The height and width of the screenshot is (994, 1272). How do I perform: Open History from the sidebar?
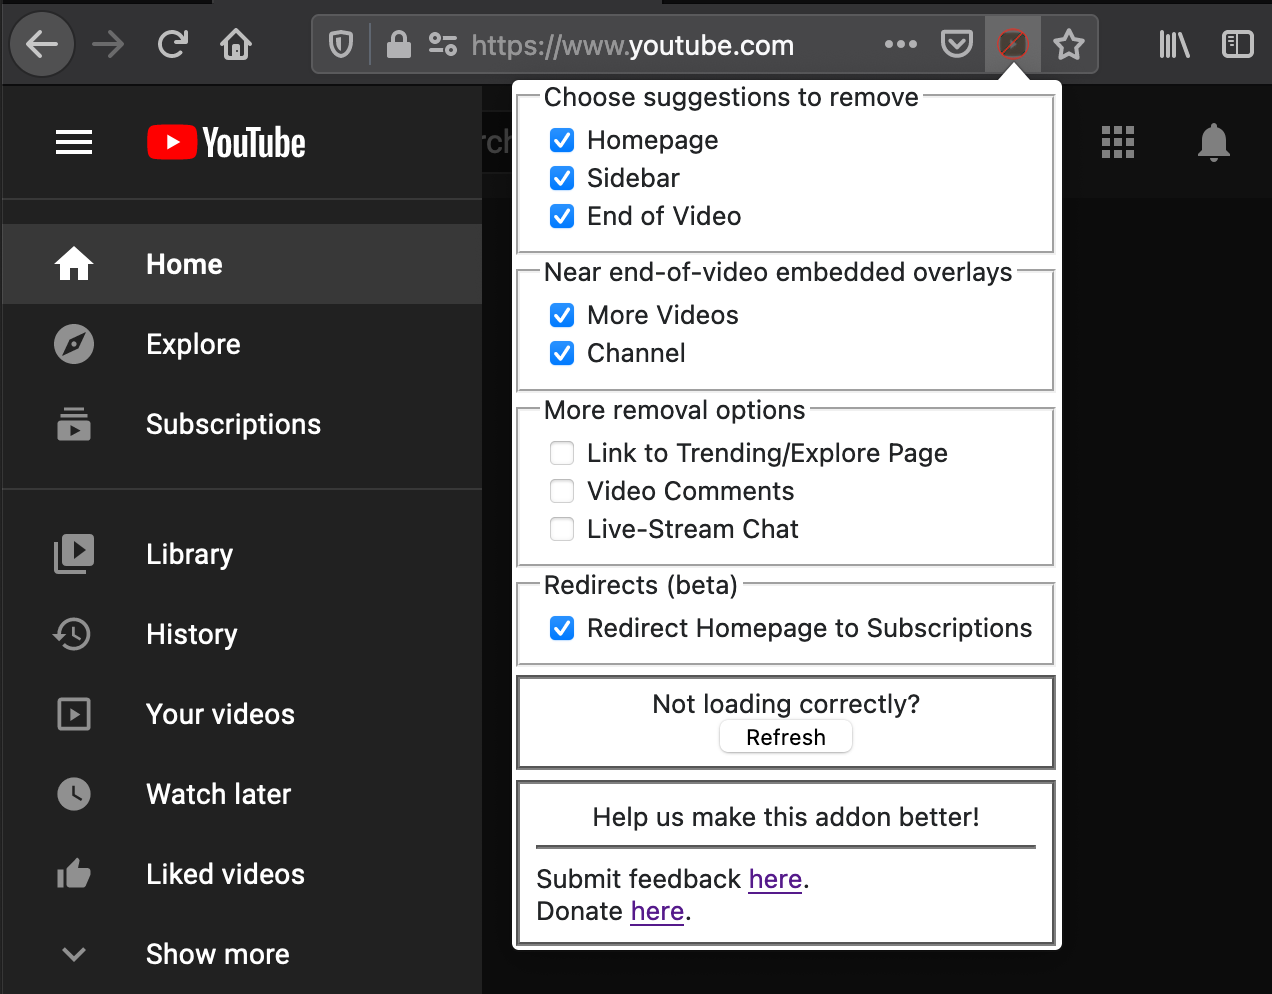(191, 634)
